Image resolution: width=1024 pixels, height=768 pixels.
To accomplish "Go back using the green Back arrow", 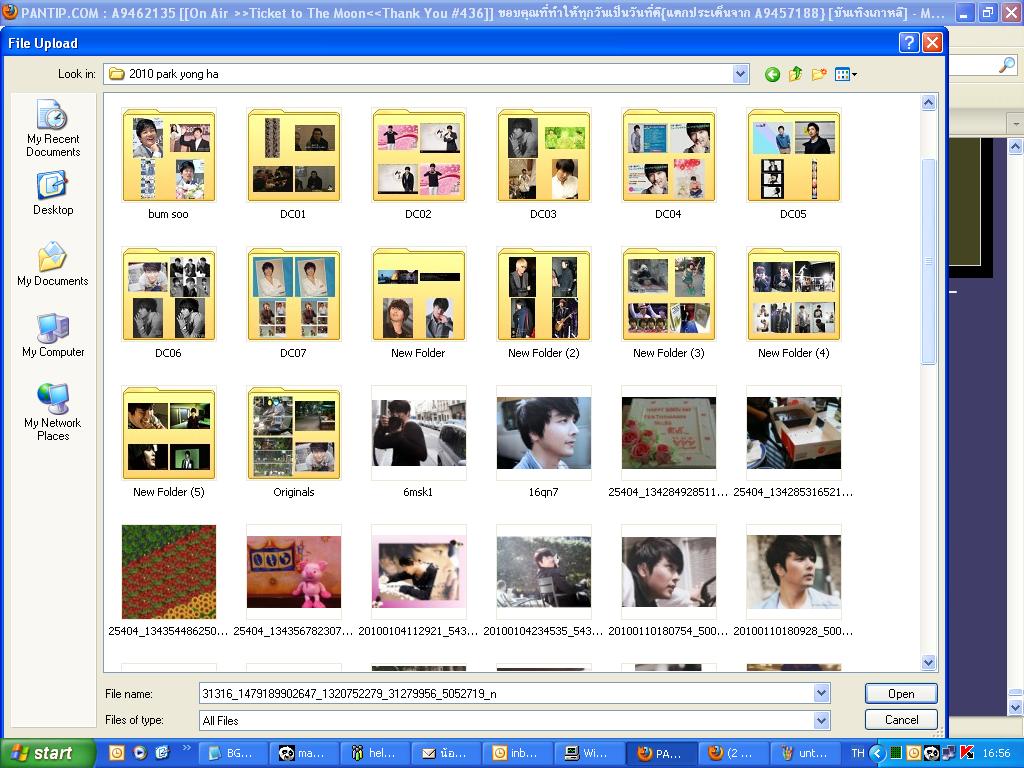I will pos(772,74).
